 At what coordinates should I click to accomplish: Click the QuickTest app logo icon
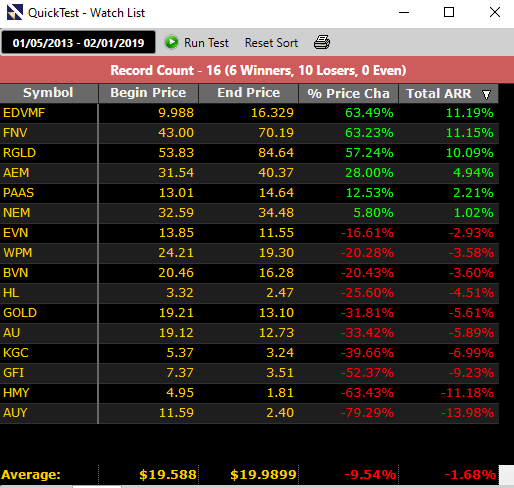pos(15,12)
